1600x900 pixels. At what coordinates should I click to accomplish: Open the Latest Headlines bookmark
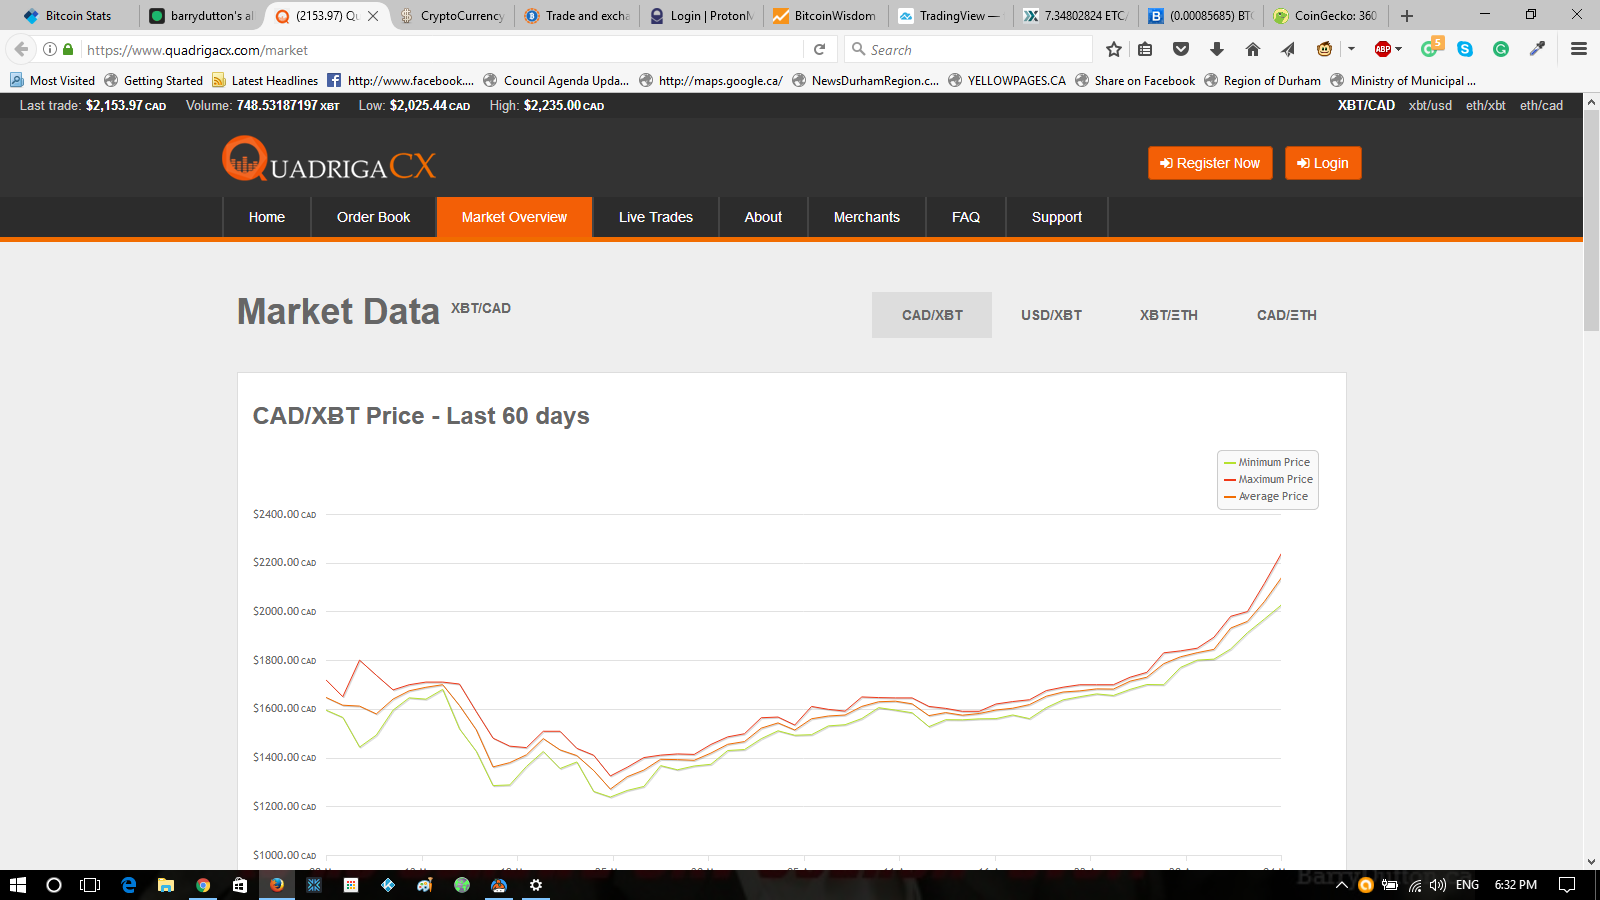[265, 81]
